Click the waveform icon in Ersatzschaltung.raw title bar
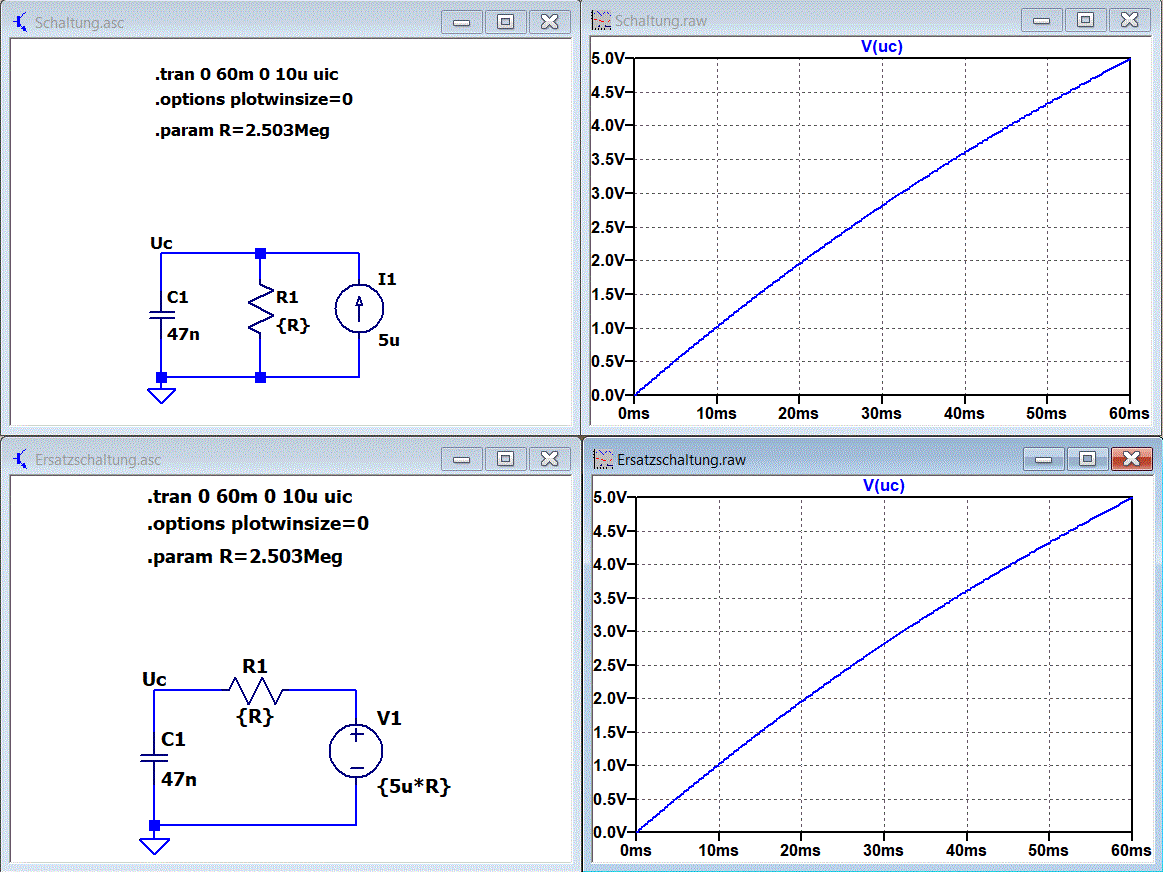This screenshot has height=872, width=1163. pos(603,460)
